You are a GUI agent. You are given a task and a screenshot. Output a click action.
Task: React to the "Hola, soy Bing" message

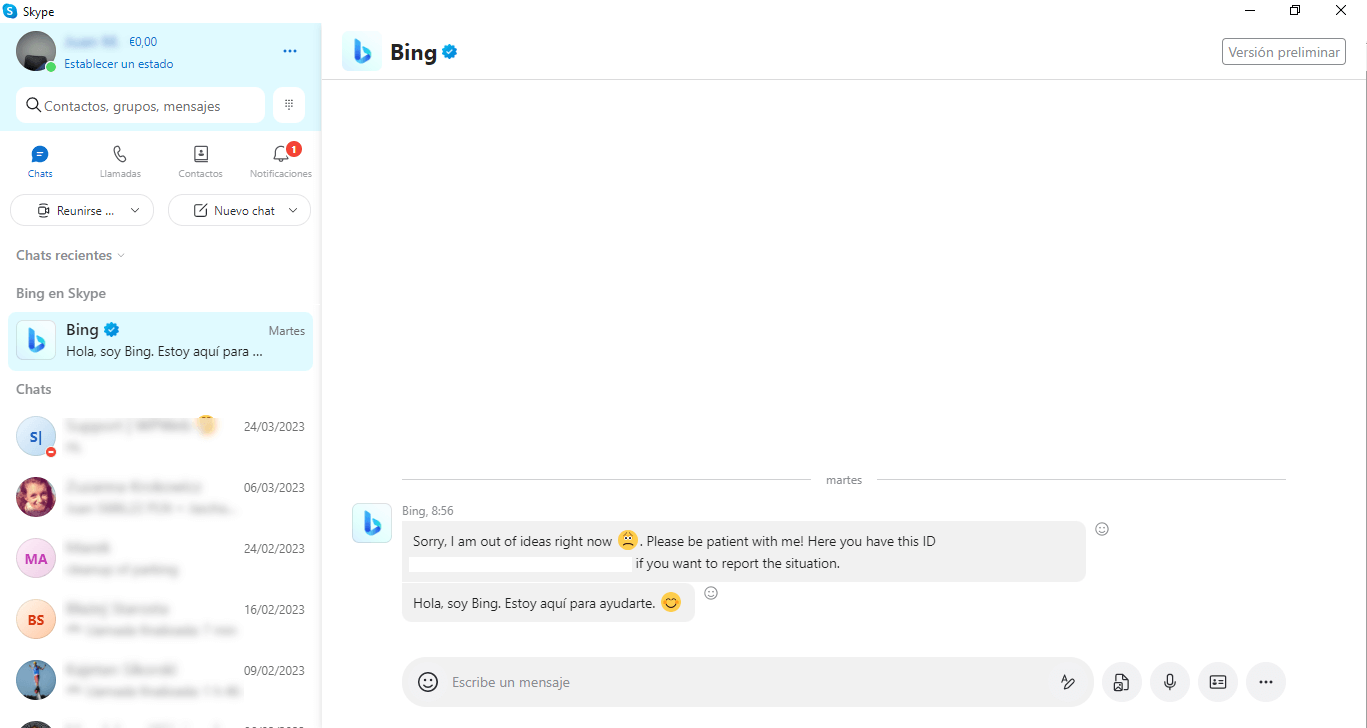[711, 593]
